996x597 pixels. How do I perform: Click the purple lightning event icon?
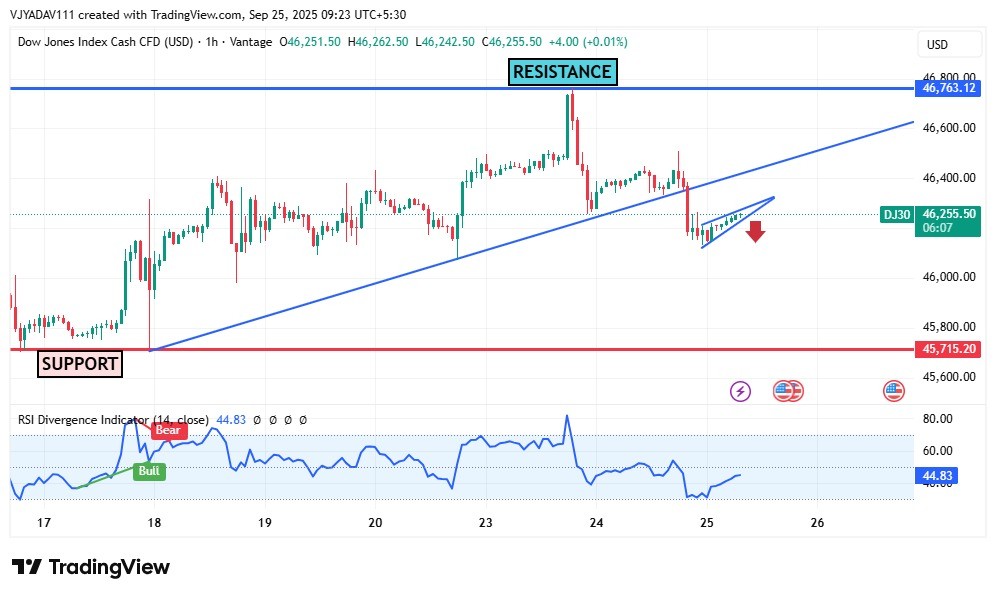(x=740, y=391)
